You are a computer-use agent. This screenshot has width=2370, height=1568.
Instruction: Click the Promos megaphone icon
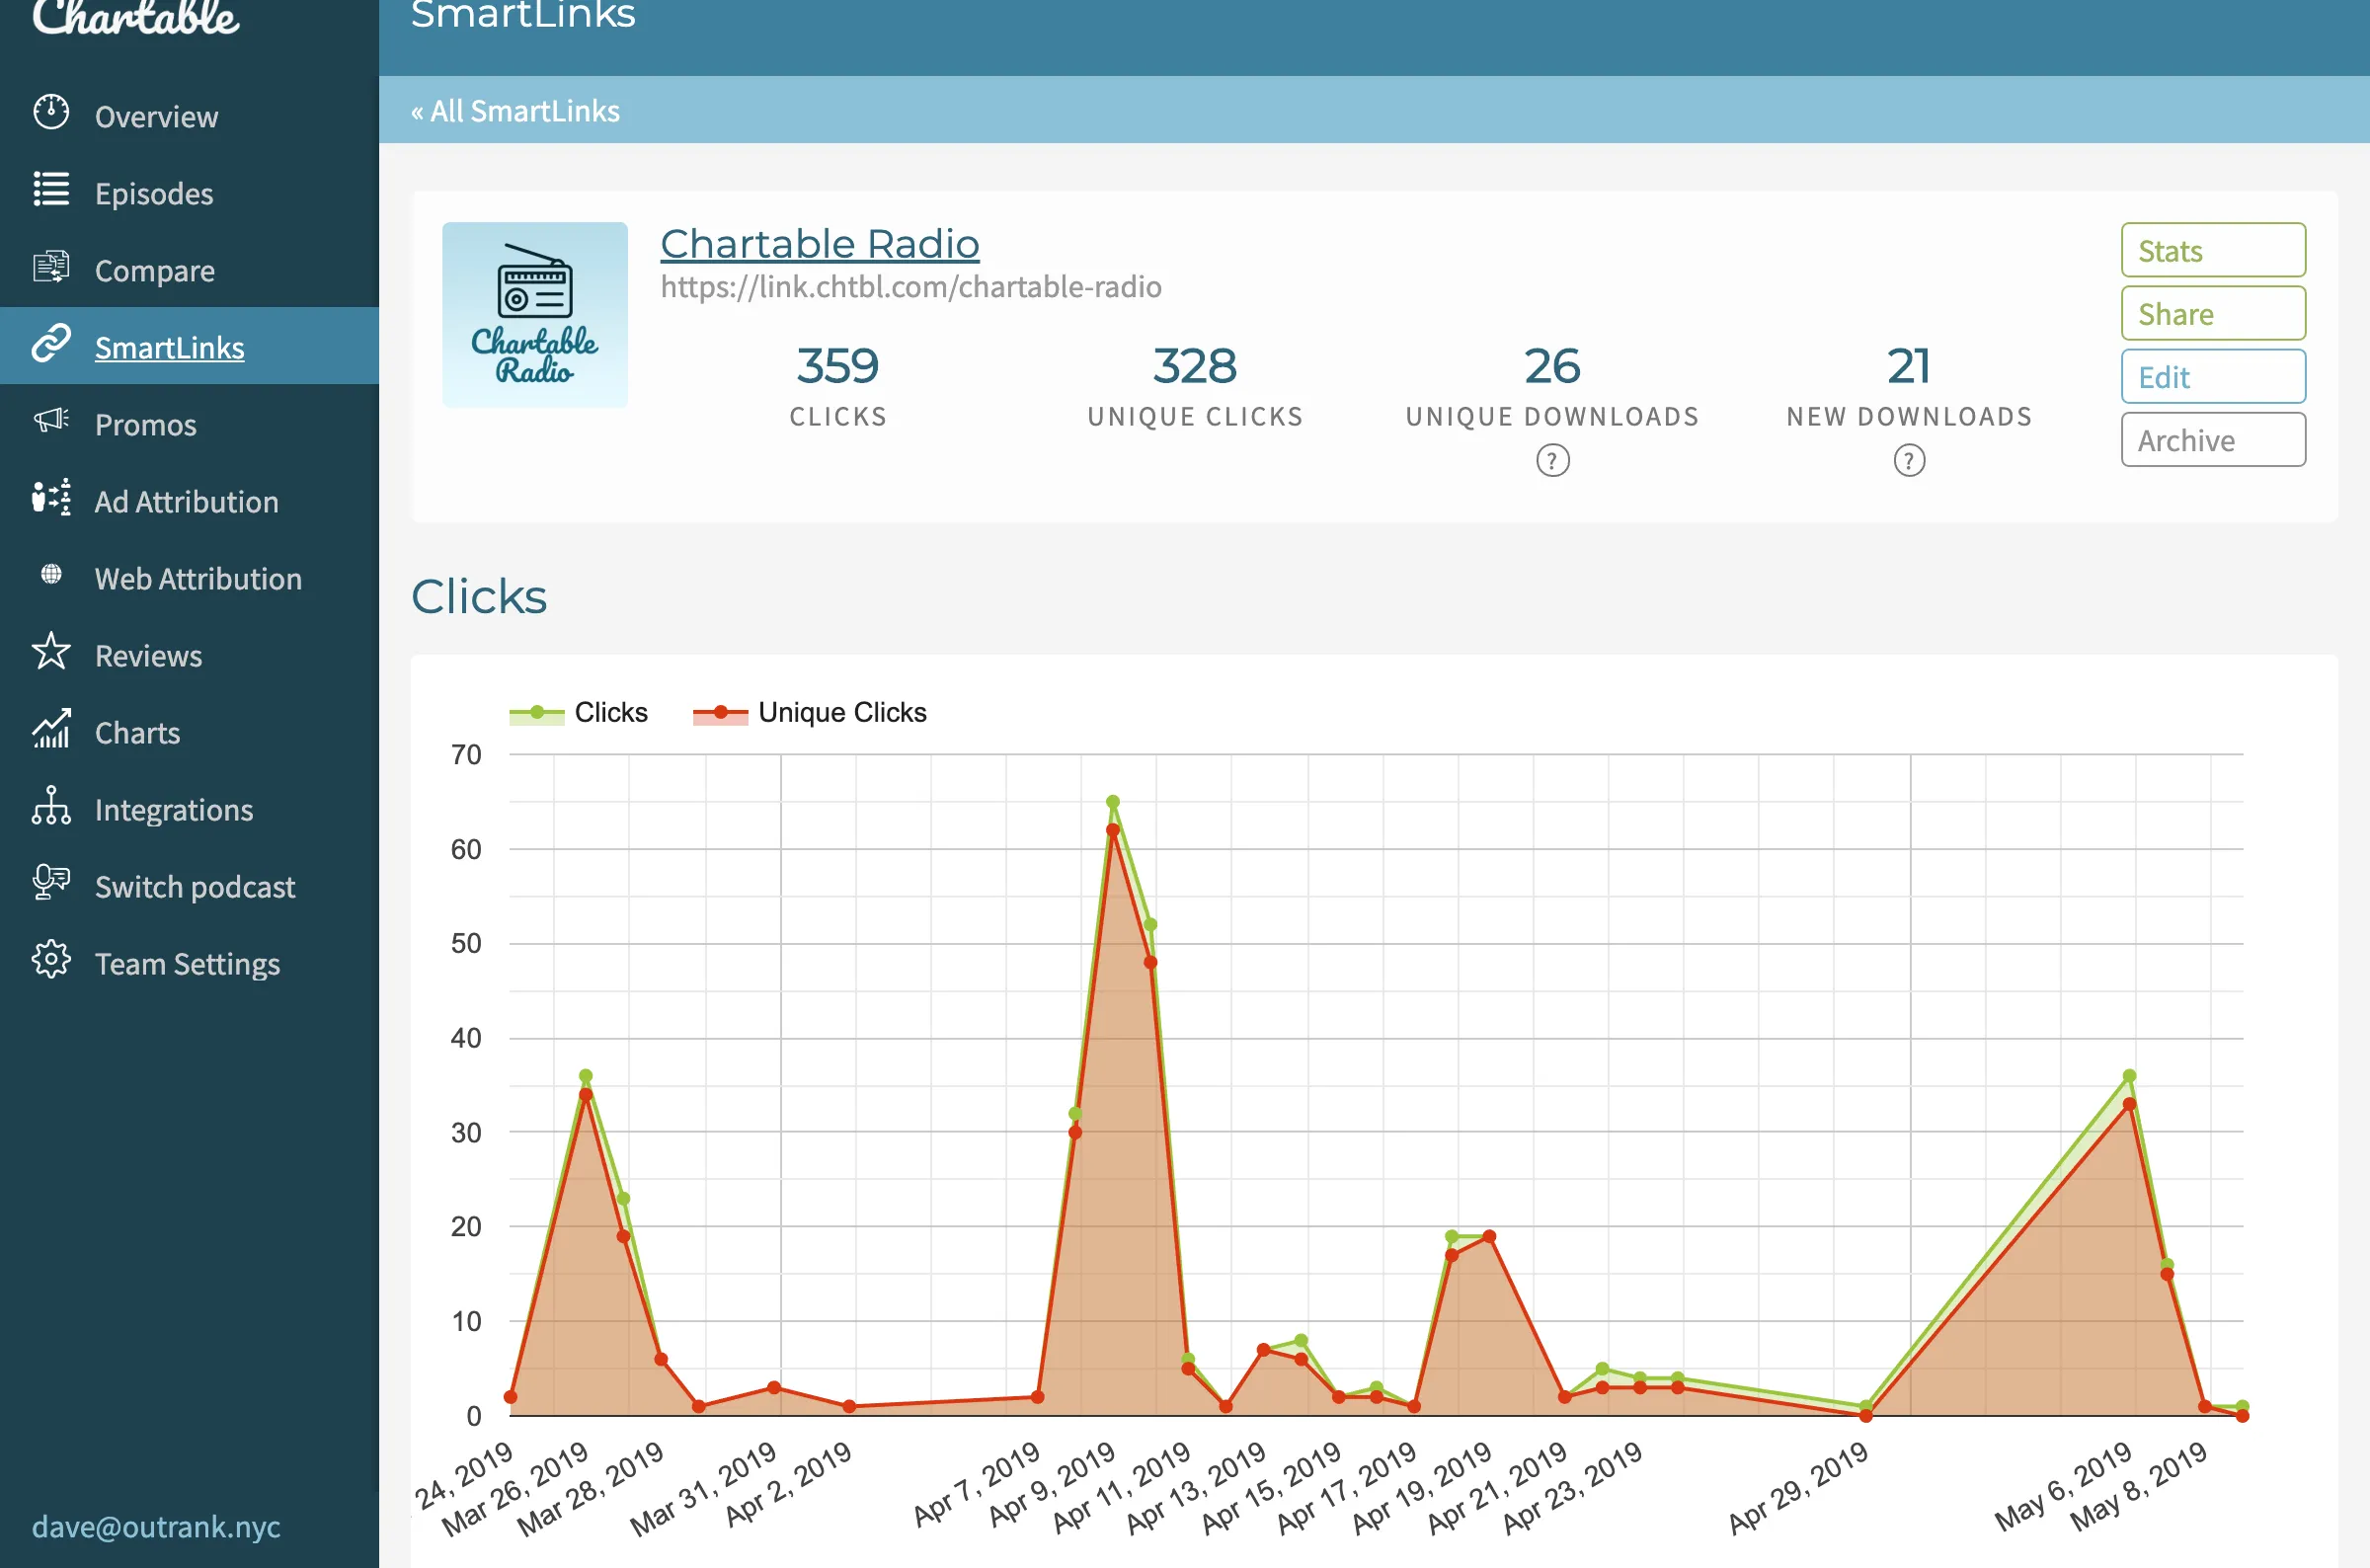click(x=51, y=421)
